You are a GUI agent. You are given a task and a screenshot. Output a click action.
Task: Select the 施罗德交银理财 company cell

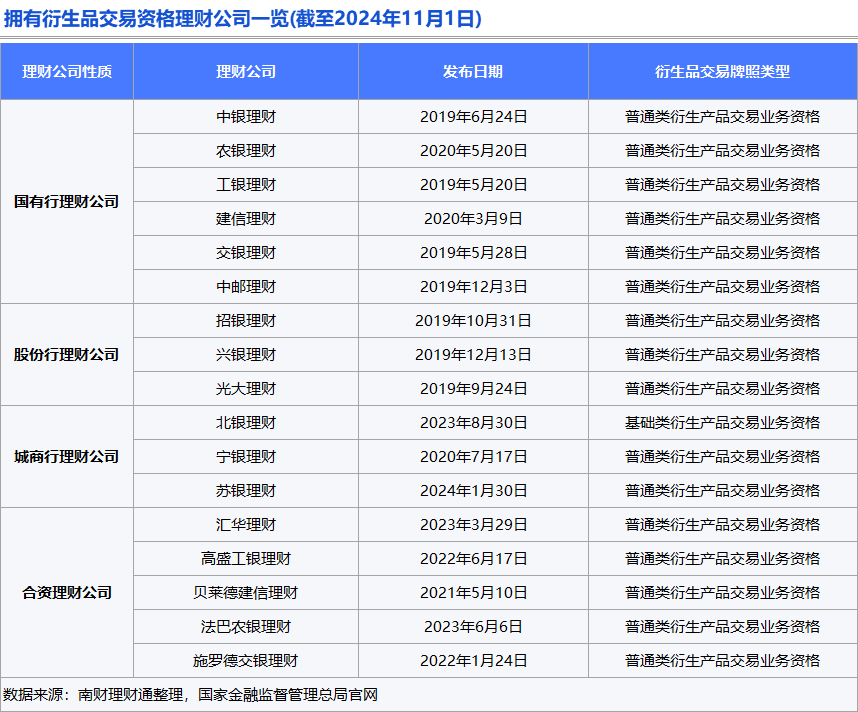point(246,661)
